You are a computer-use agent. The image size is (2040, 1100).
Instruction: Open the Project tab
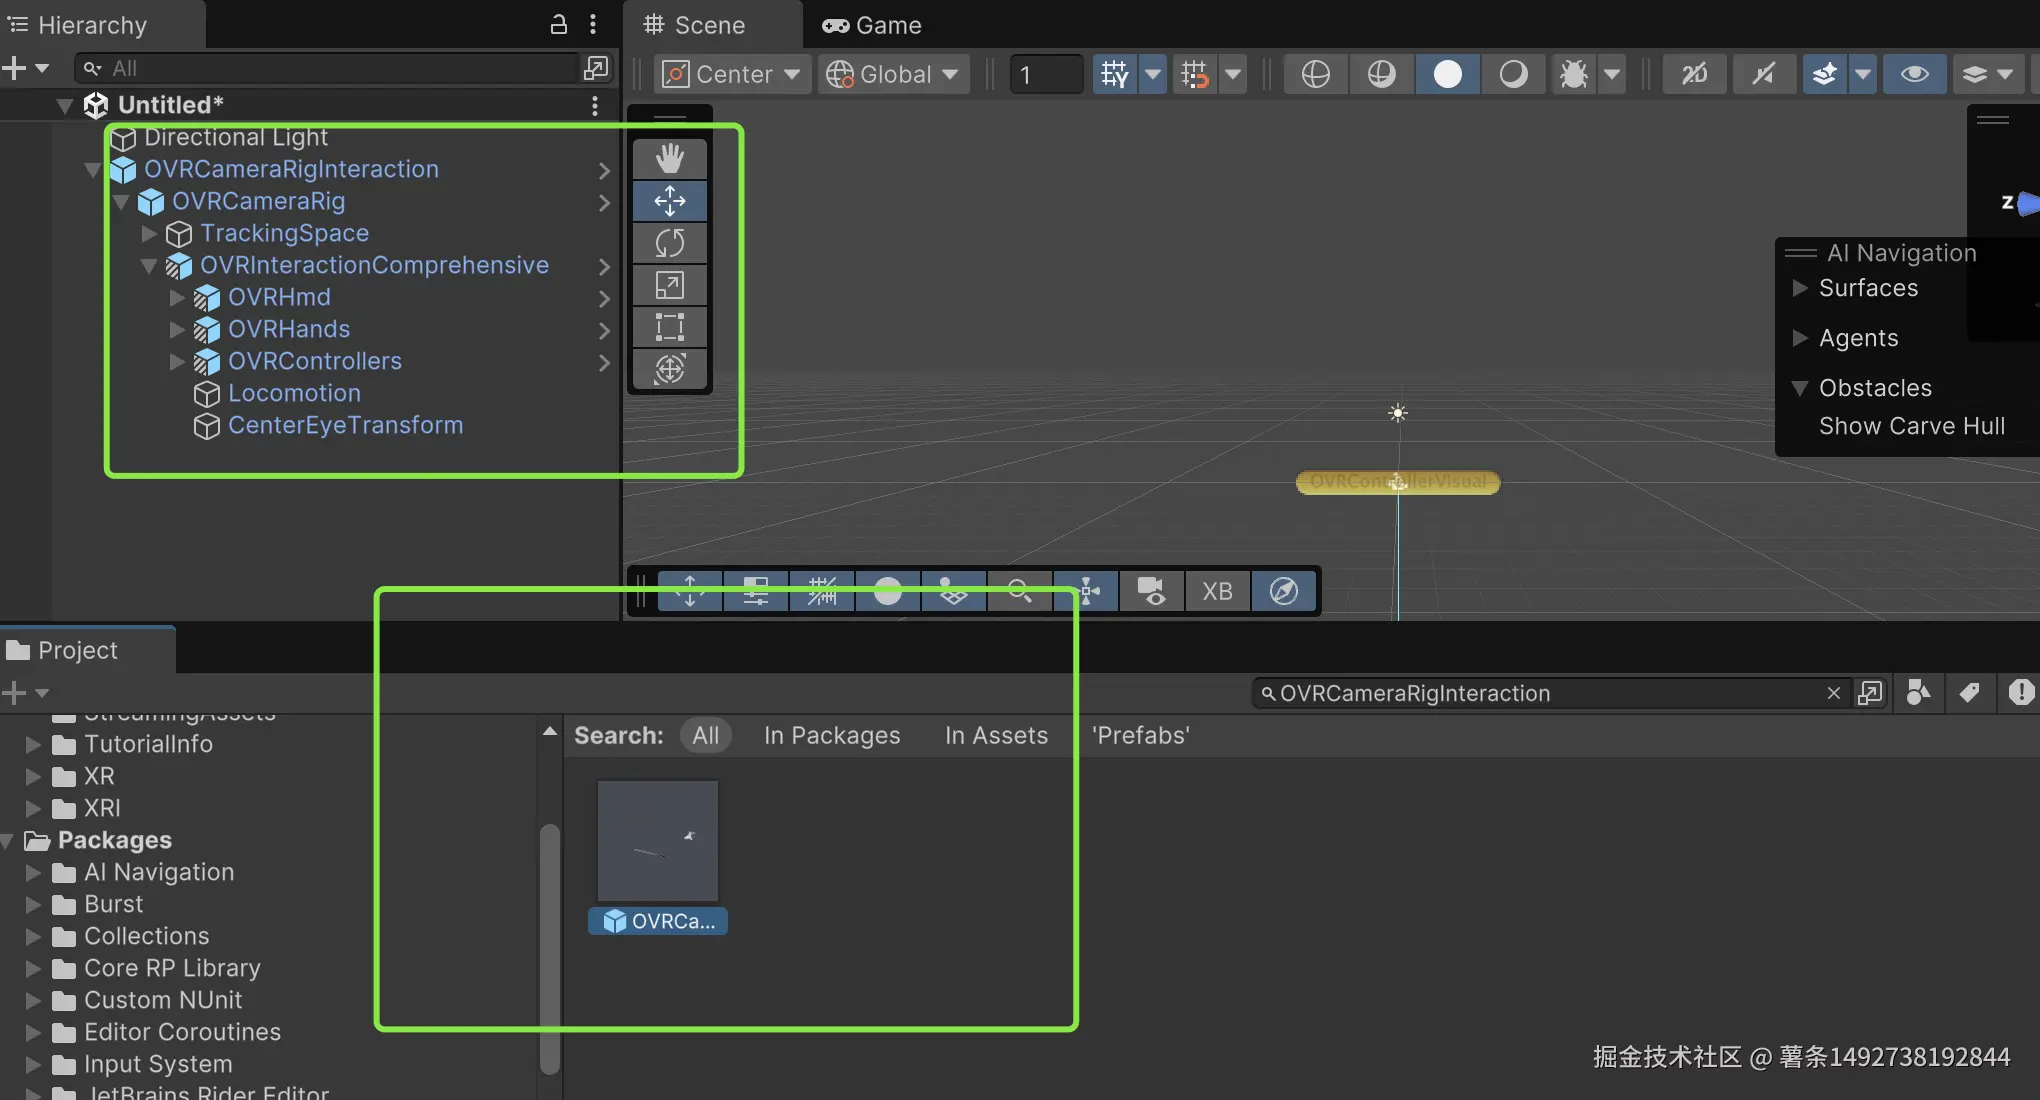click(76, 650)
